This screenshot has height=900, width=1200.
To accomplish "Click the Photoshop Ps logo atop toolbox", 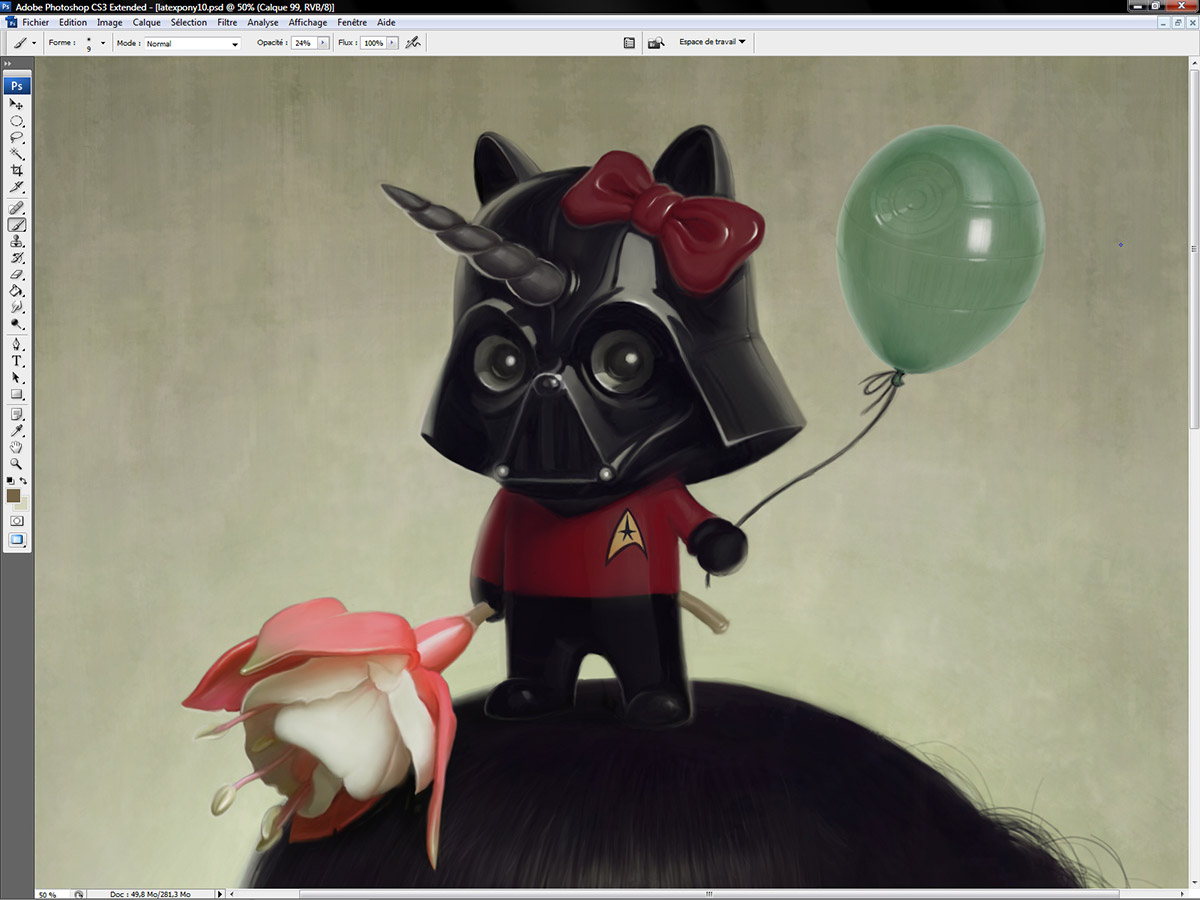I will [x=17, y=86].
